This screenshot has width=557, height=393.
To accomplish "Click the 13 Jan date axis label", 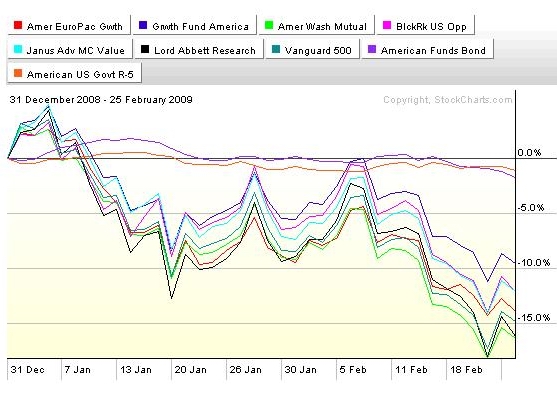I will tap(136, 370).
